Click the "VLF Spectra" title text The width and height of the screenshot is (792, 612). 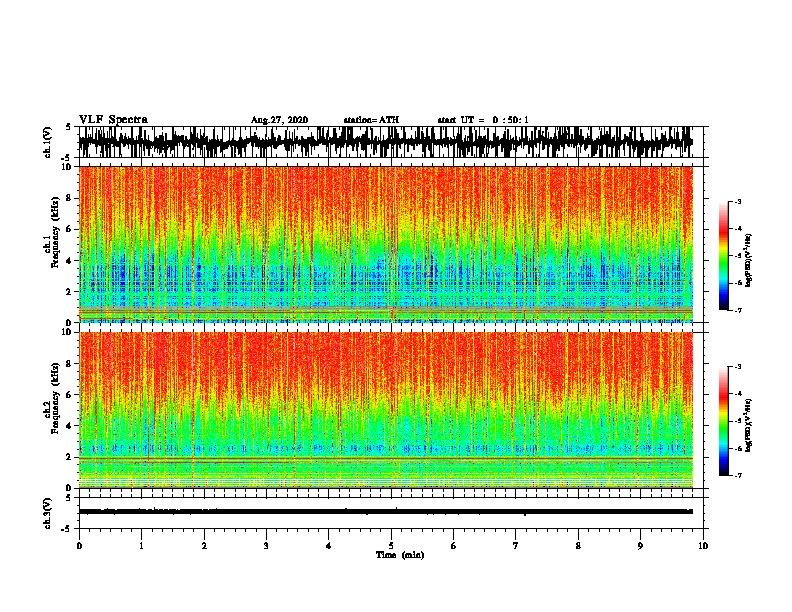(113, 120)
